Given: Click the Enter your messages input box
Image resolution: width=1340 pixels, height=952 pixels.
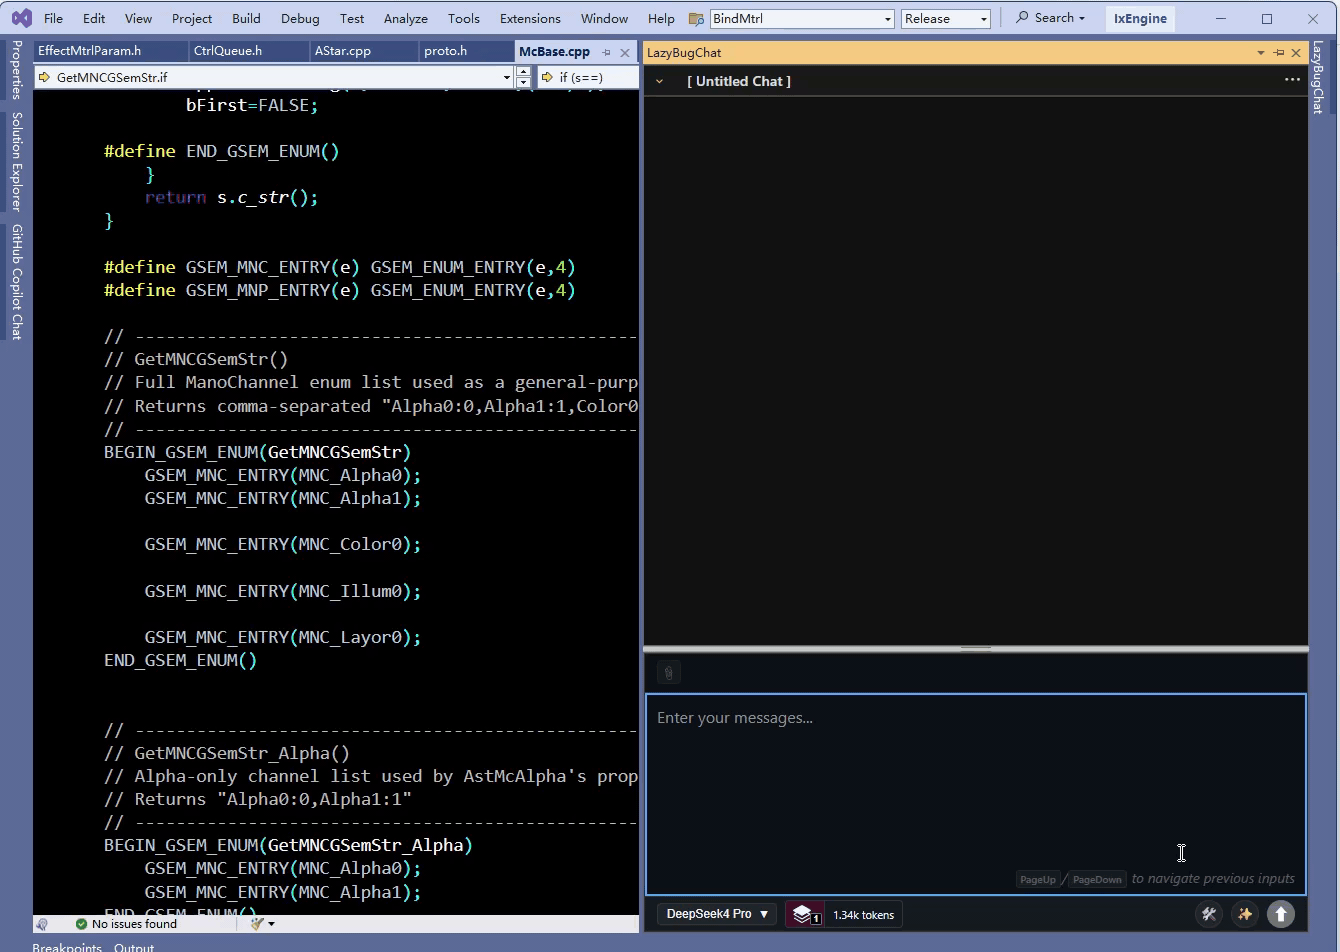Looking at the screenshot, I should [x=976, y=794].
